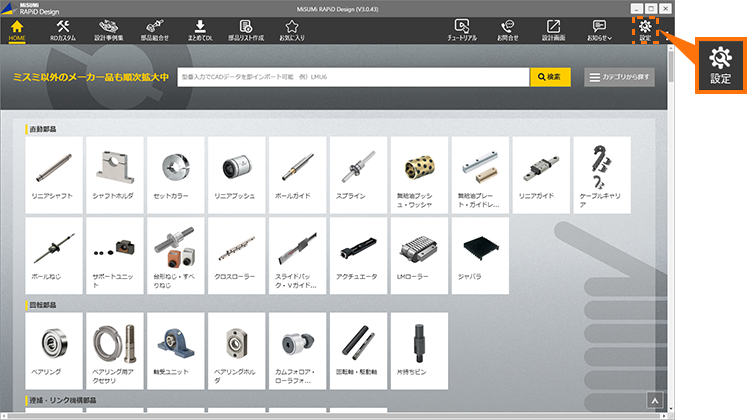Open the お問合せ contact icon
This screenshot has height=420, width=747.
coord(508,30)
